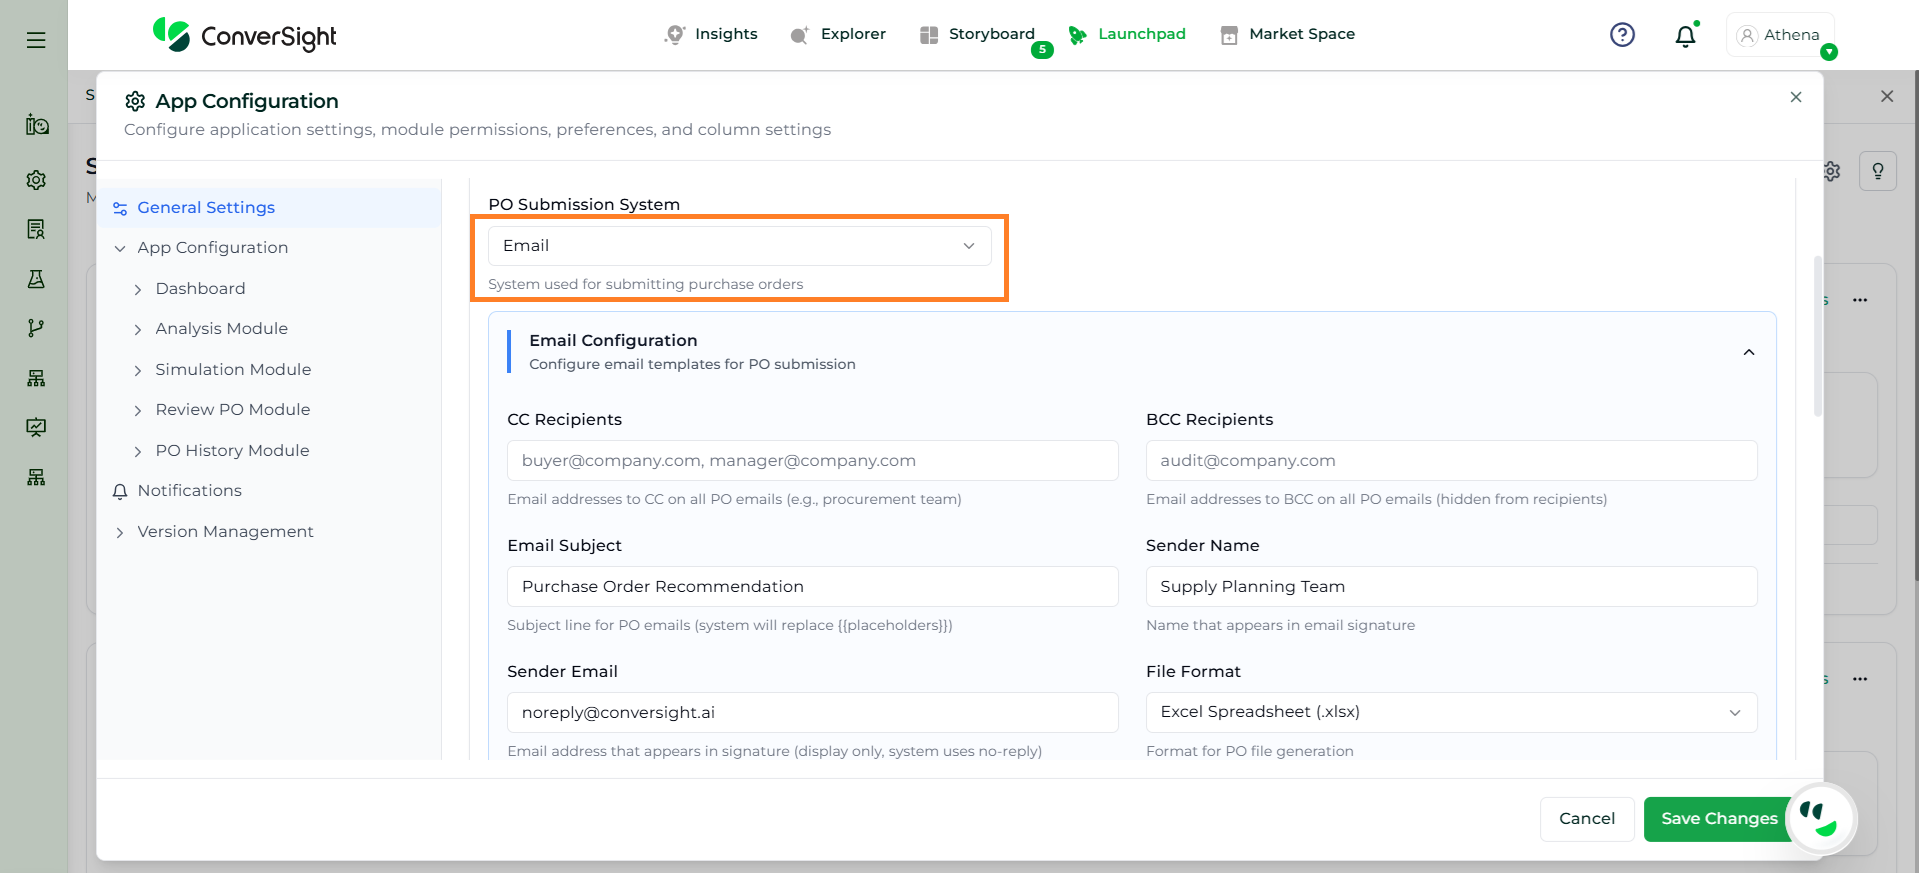
Task: Click the CC Recipients input field
Action: click(812, 461)
